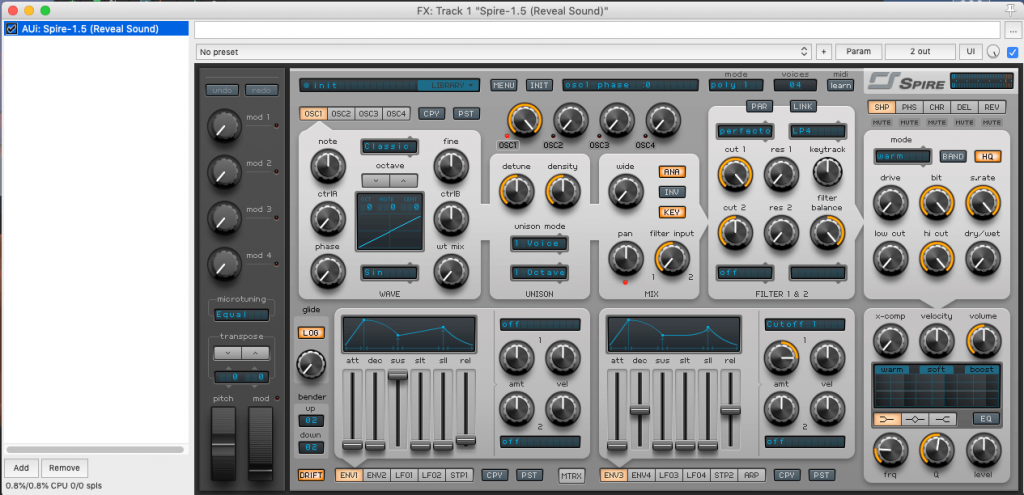Toggle the INV button in Mix

tap(671, 192)
